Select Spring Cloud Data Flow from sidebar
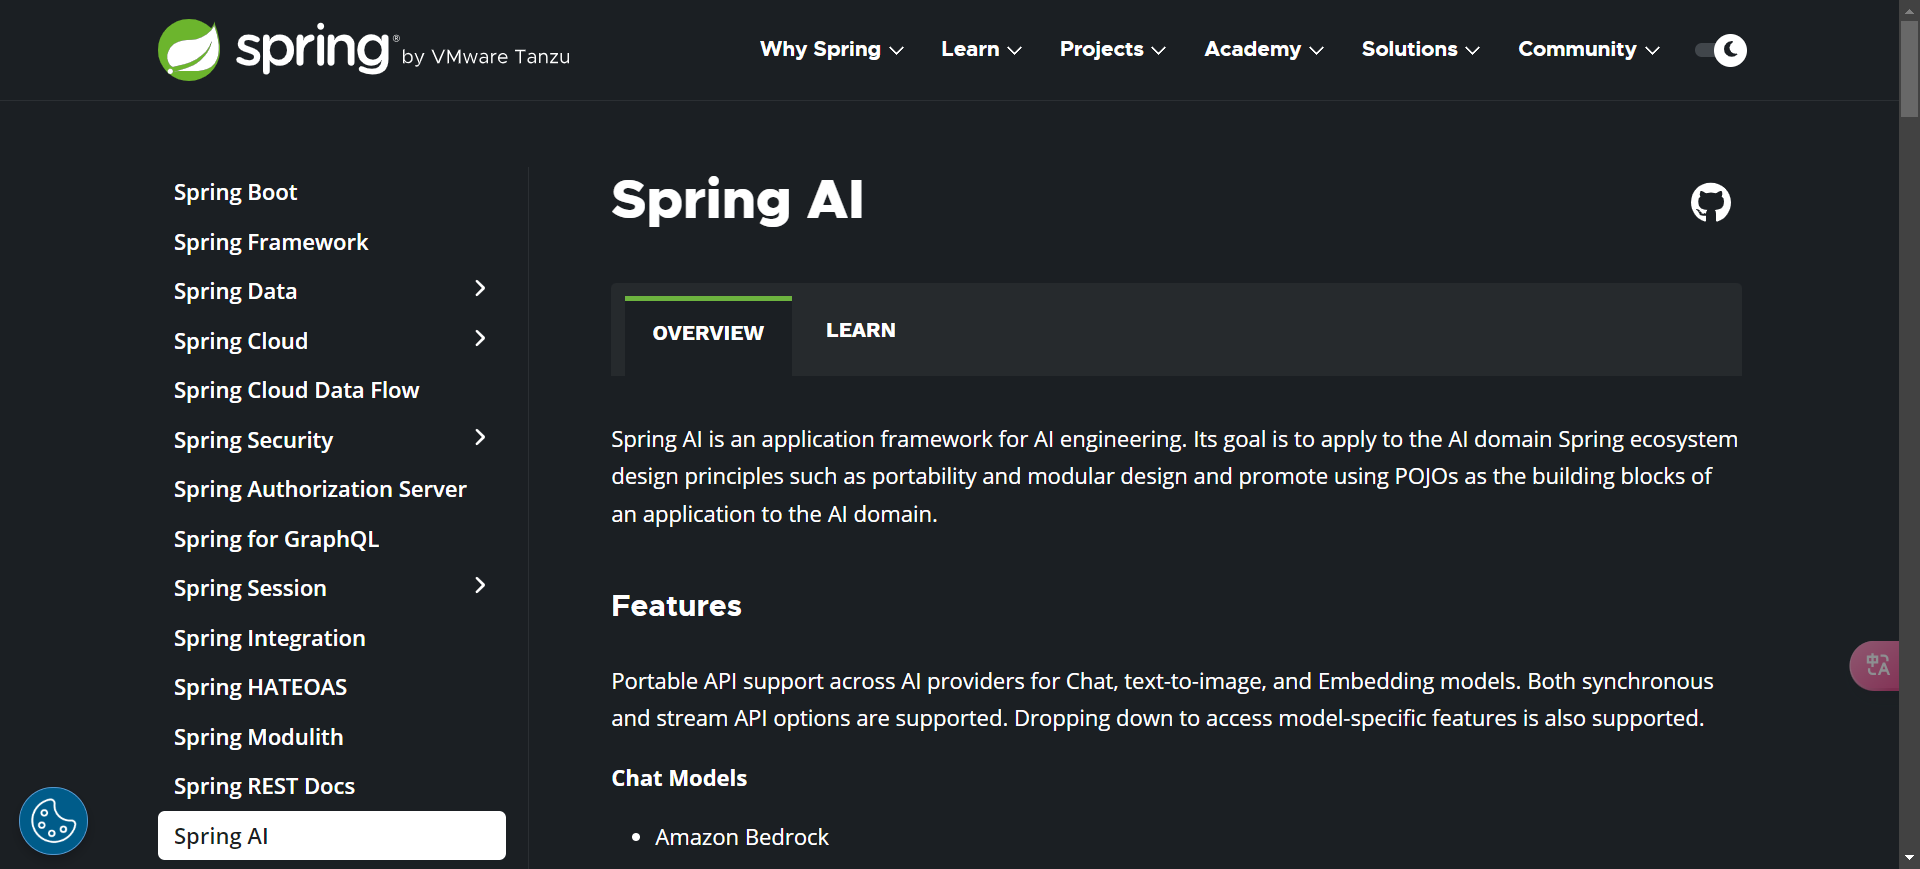 pyautogui.click(x=296, y=390)
